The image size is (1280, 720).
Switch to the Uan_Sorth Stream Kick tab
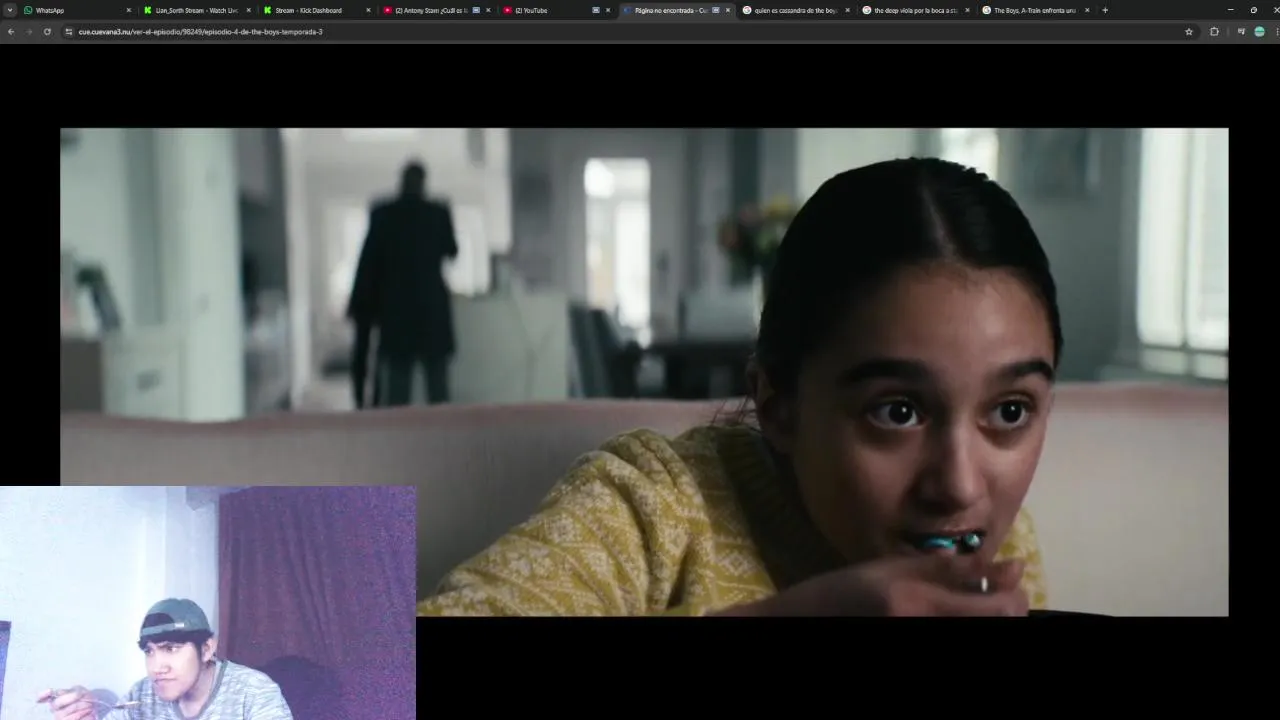(197, 10)
